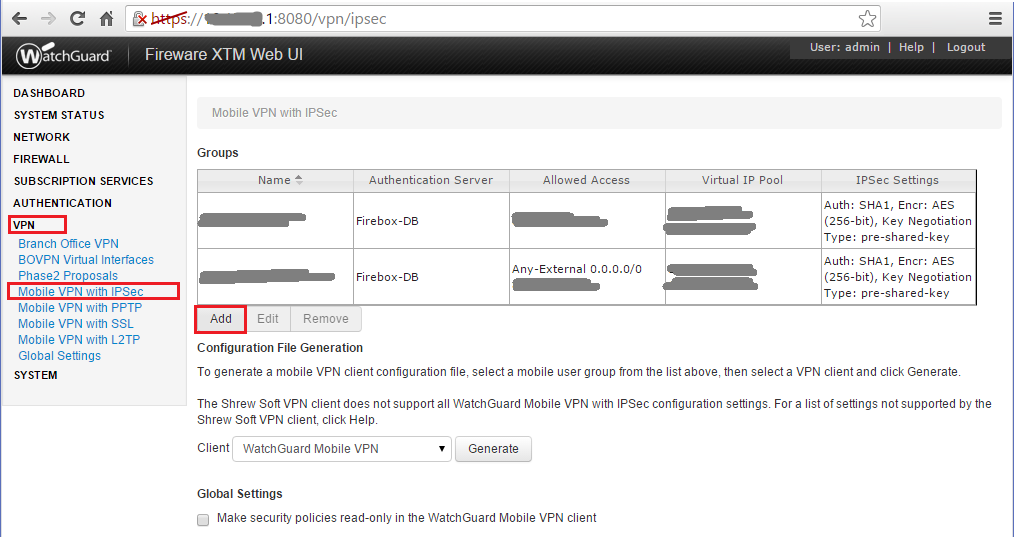Add a new Mobile VPN group
Viewport: 1014px width, 537px height.
(221, 319)
